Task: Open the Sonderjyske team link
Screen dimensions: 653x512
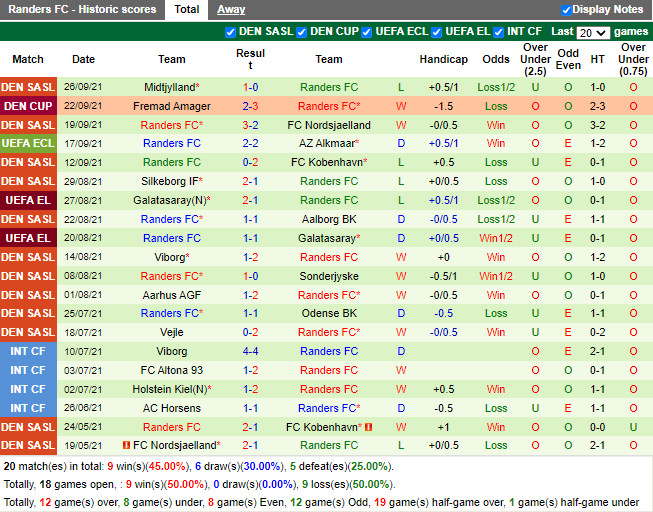Action: coord(329,276)
